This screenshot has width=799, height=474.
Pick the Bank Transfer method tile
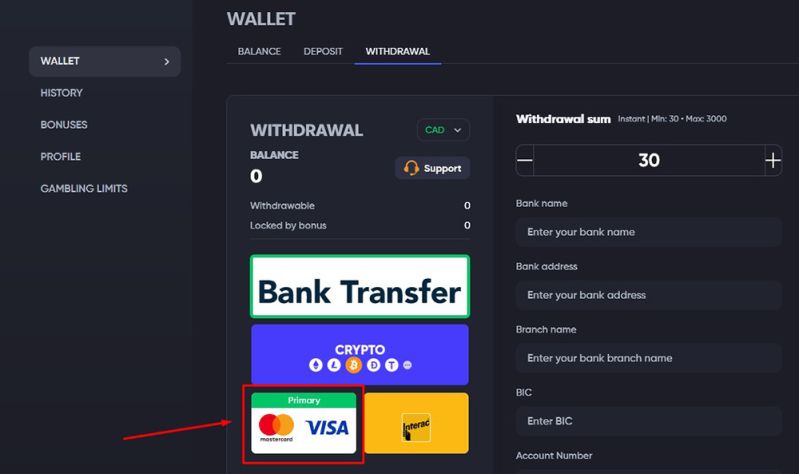(360, 286)
